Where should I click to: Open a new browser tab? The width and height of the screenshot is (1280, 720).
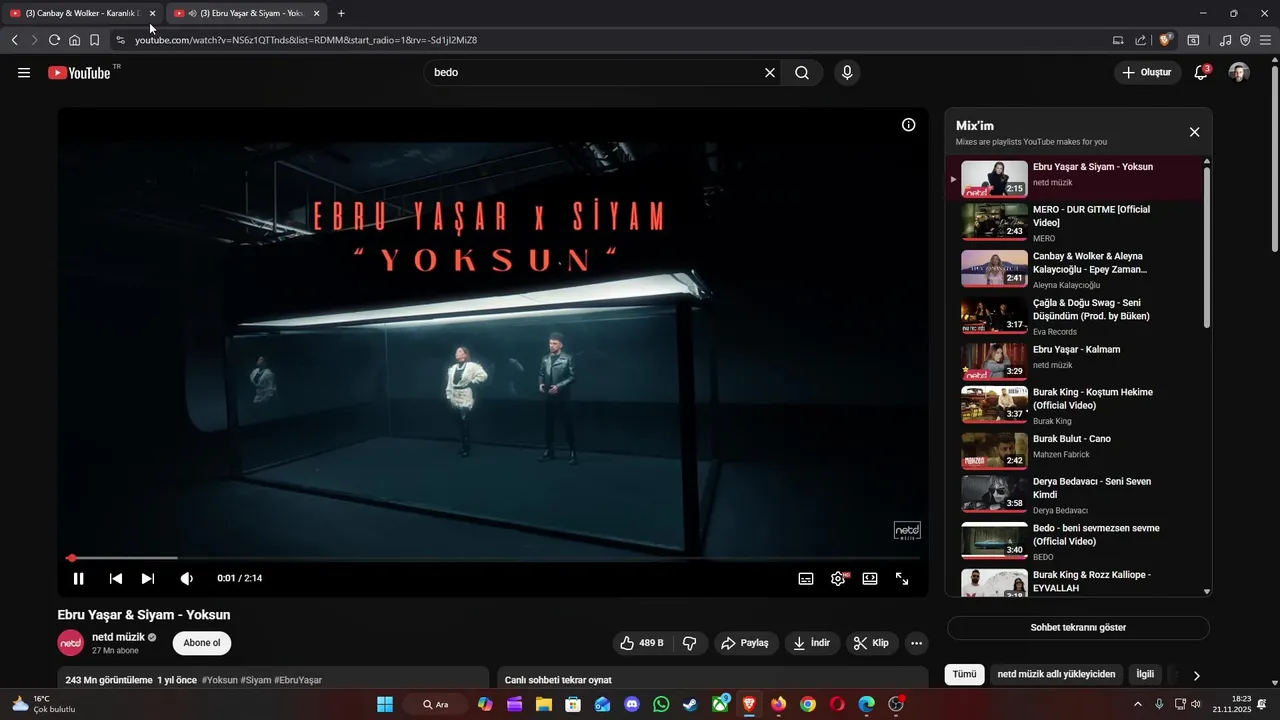(x=341, y=14)
